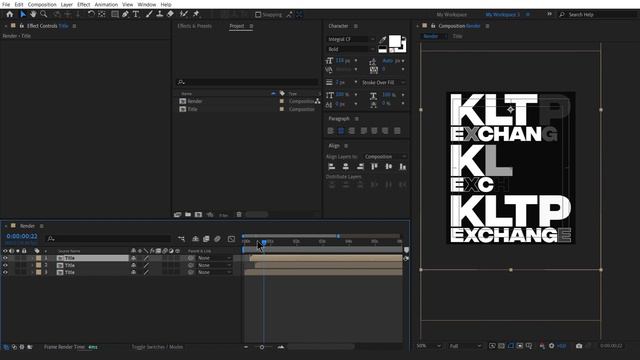Toggle the Graph Editor button in the timeline
This screenshot has height=360, width=640.
[x=231, y=239]
